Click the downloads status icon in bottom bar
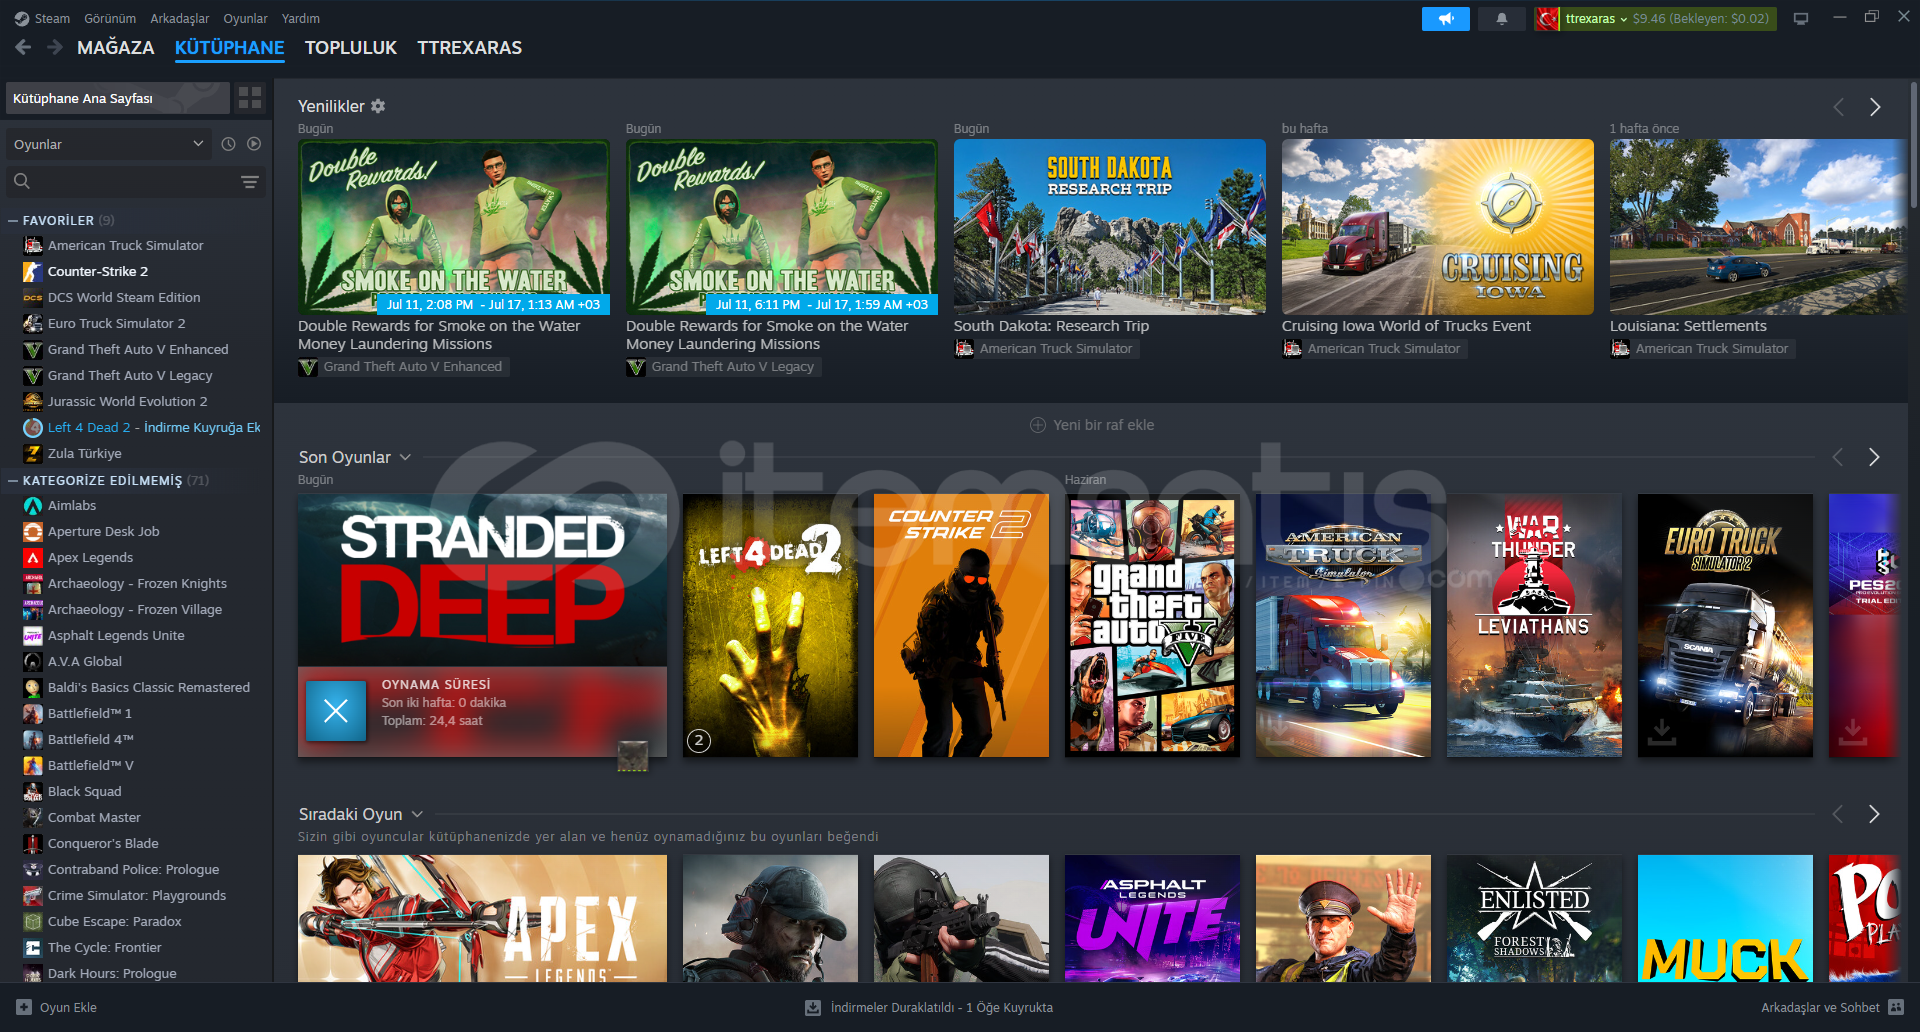This screenshot has height=1032, width=1920. point(813,1007)
